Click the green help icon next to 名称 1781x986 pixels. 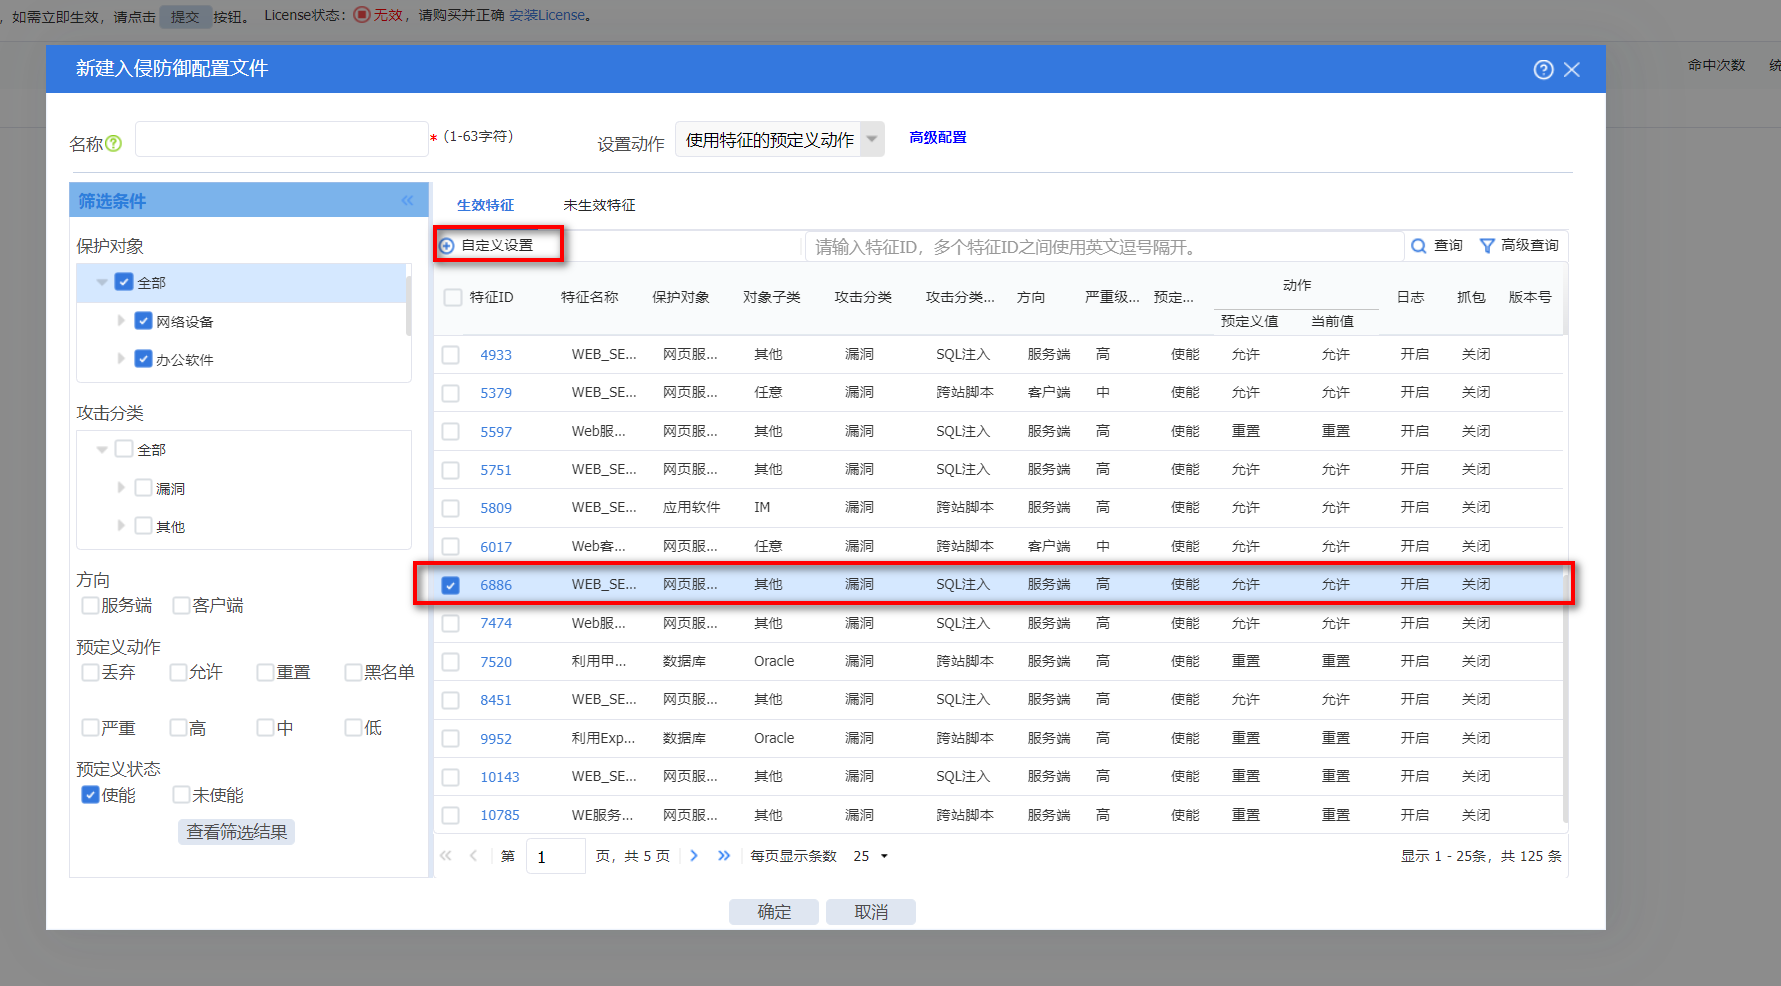(x=114, y=144)
